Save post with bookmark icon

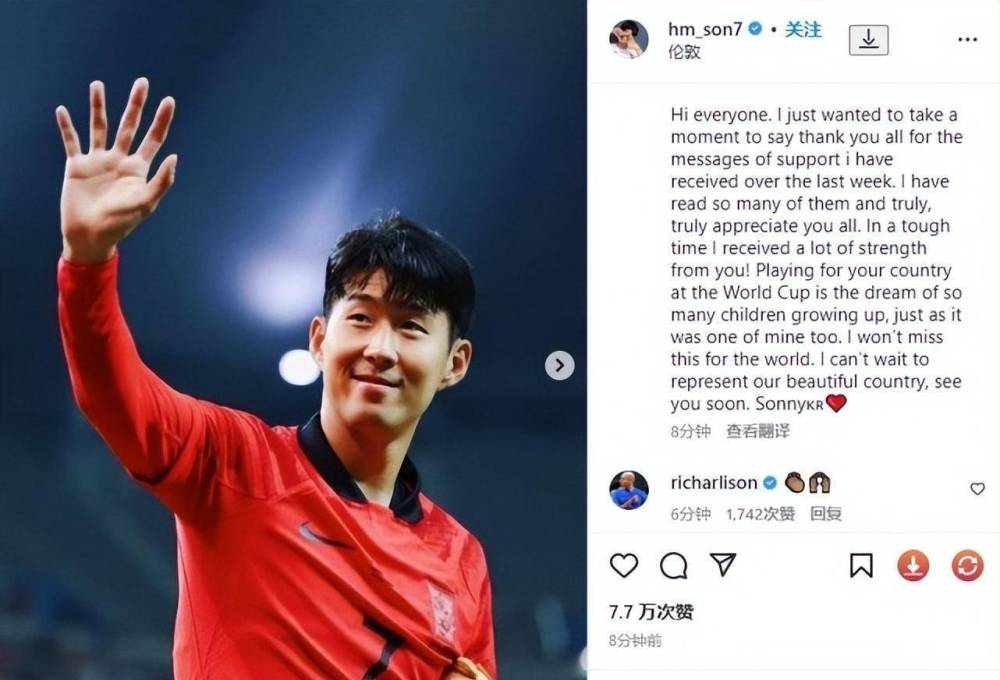tap(861, 566)
